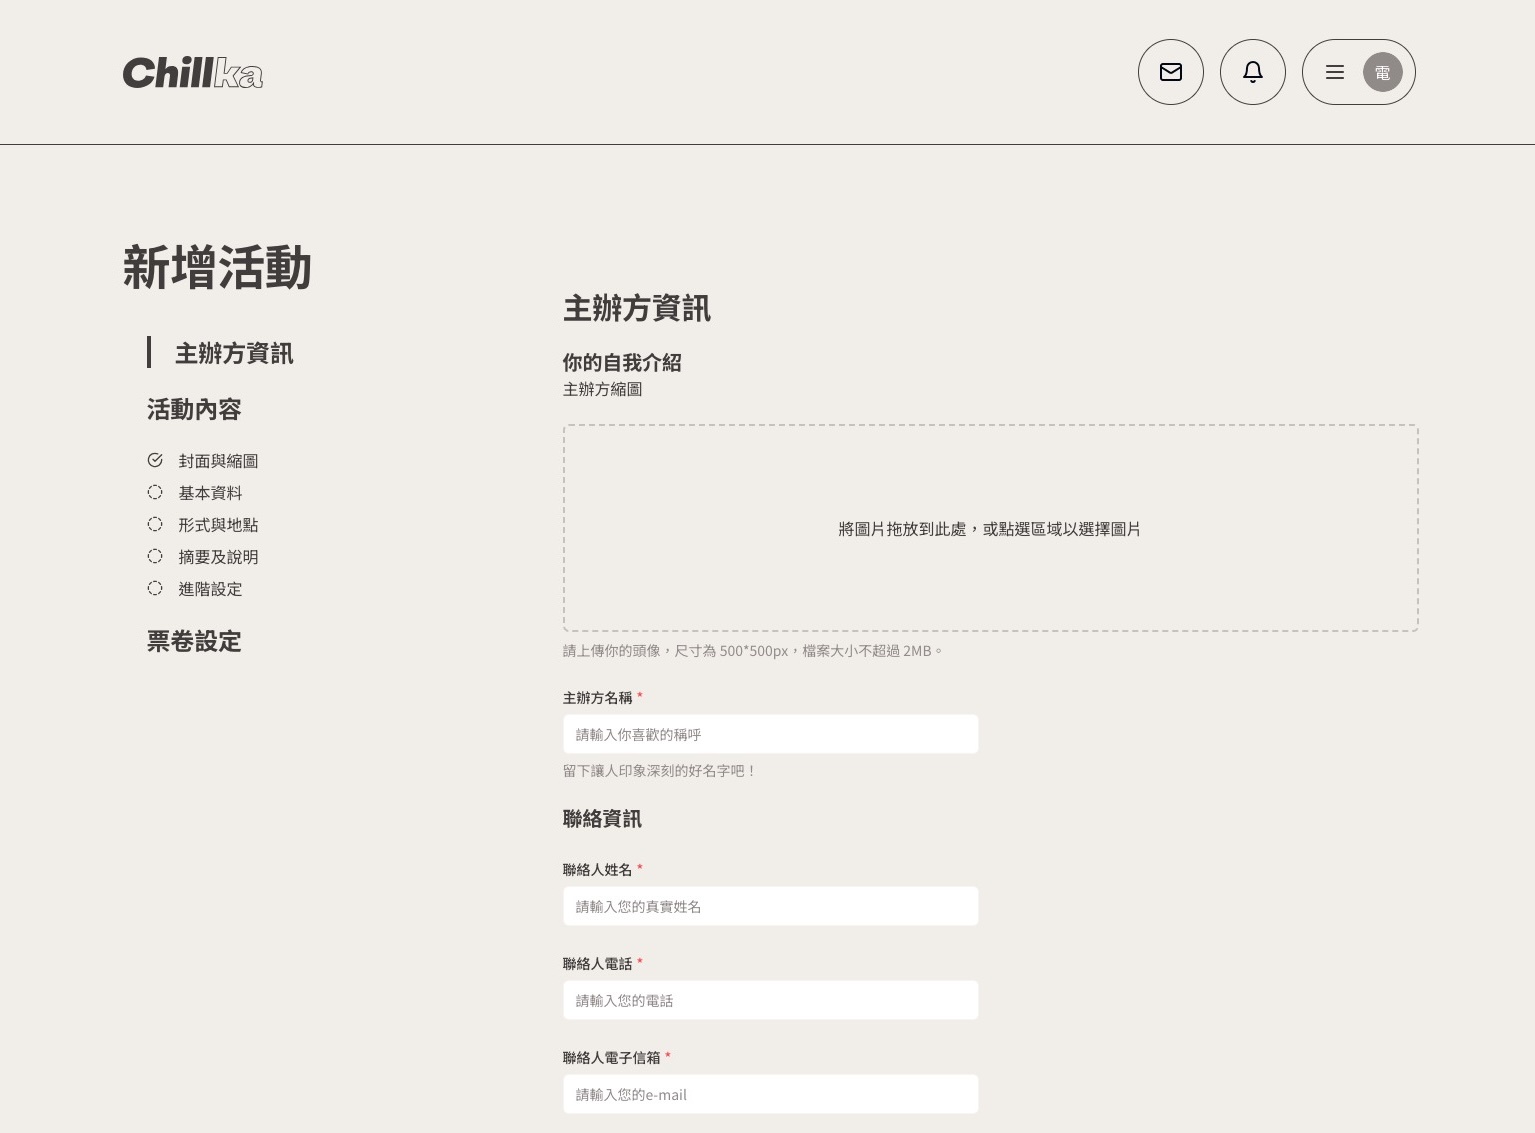Select 主辦方資訊 in the sidebar

click(234, 353)
